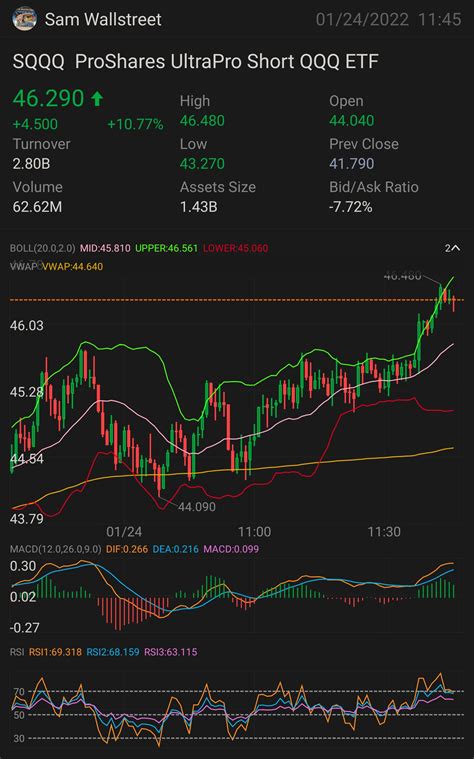Tap the RSI3:63.115 label
This screenshot has width=474, height=759.
170,652
